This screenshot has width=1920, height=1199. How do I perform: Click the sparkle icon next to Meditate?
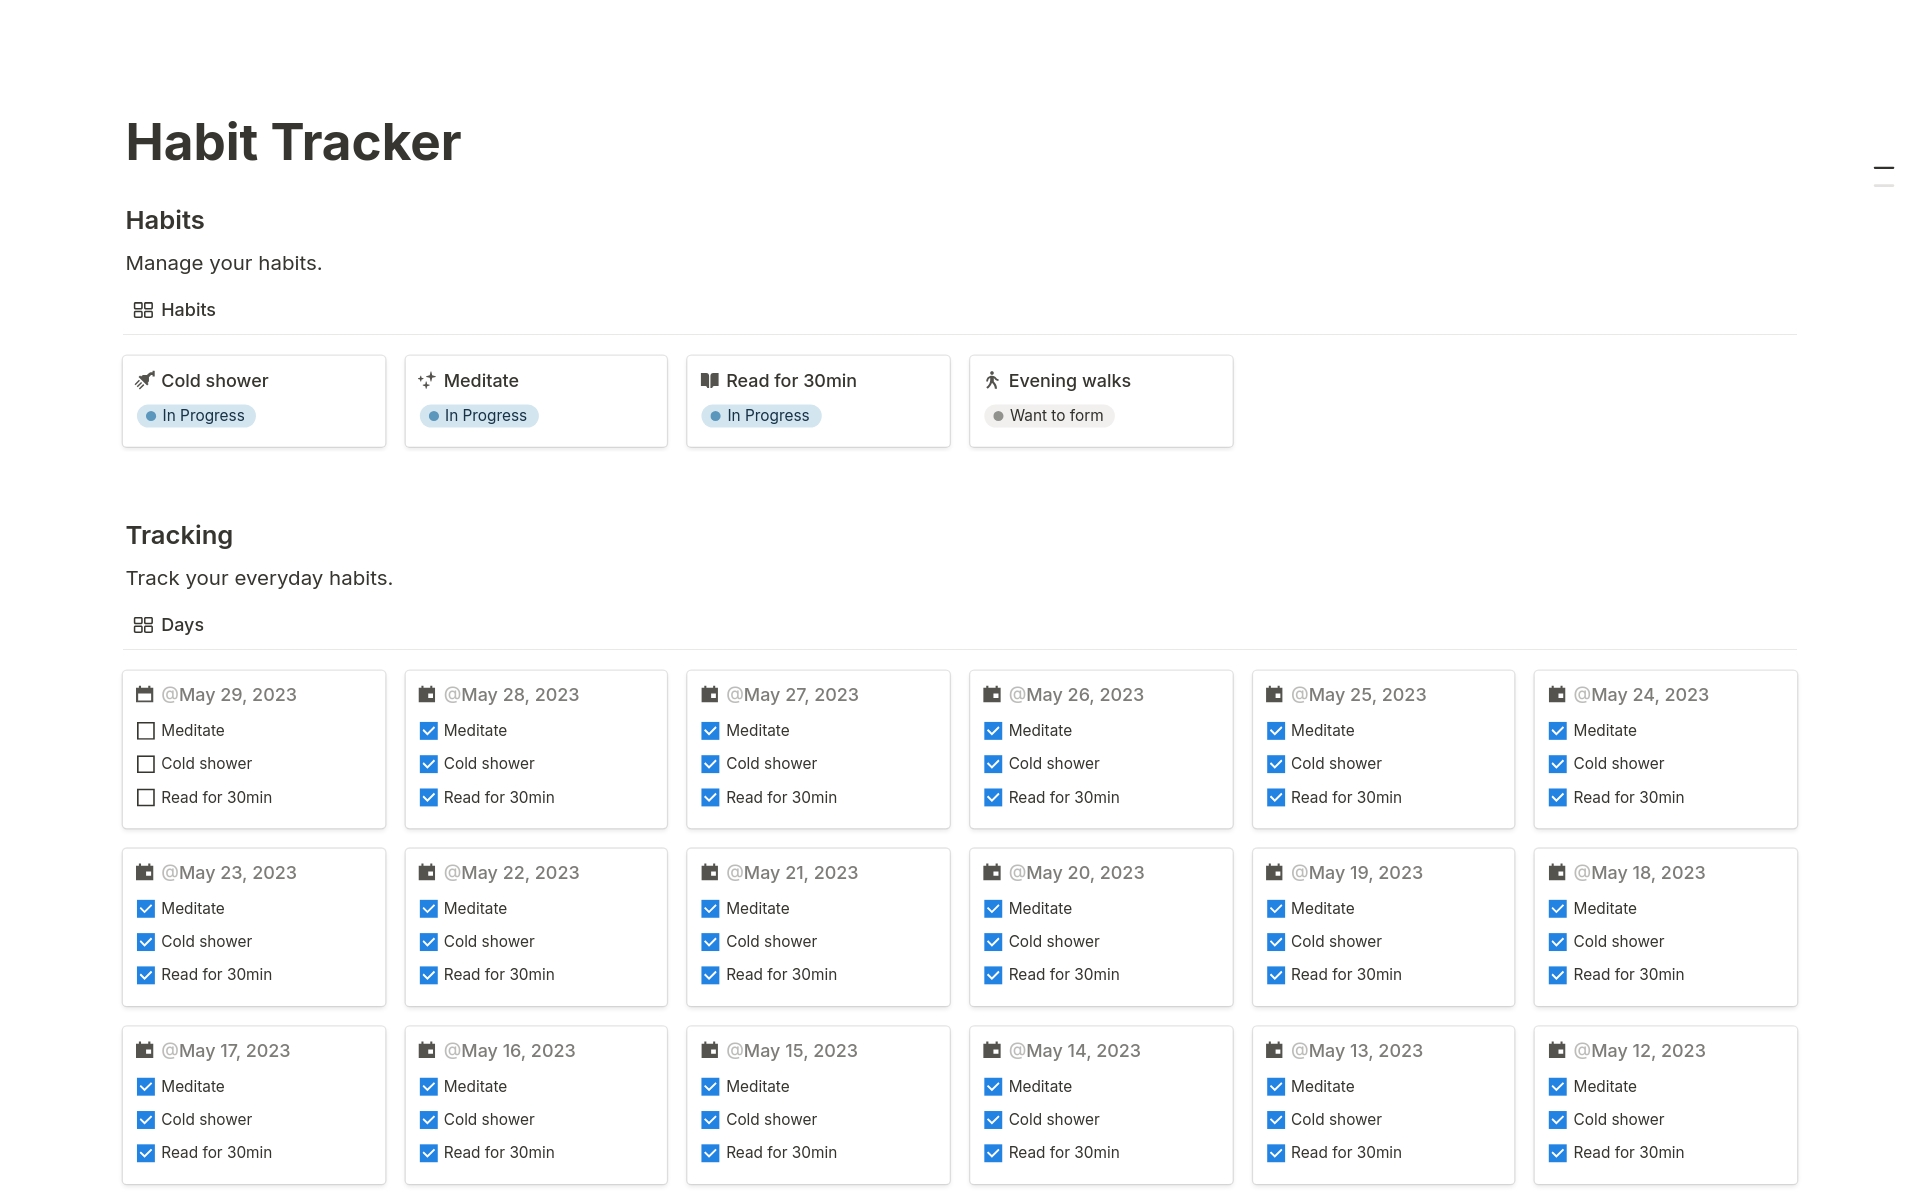pos(427,380)
